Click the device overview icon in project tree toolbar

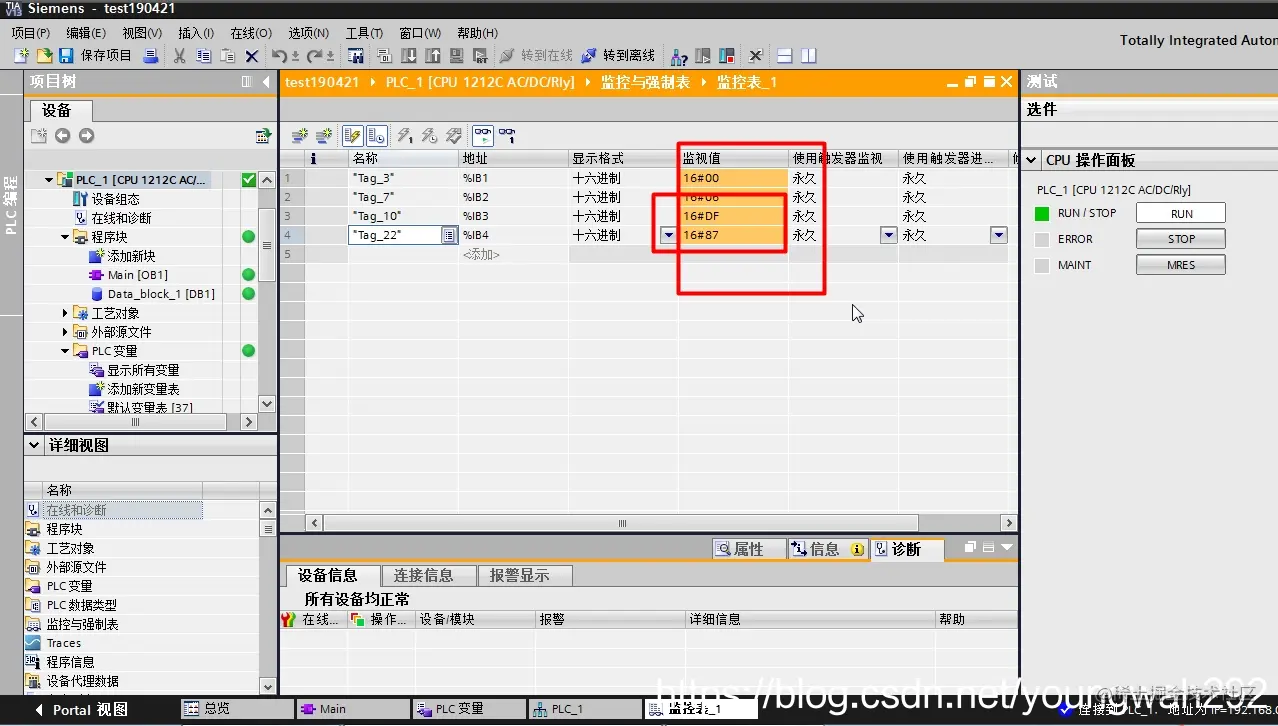pos(263,135)
